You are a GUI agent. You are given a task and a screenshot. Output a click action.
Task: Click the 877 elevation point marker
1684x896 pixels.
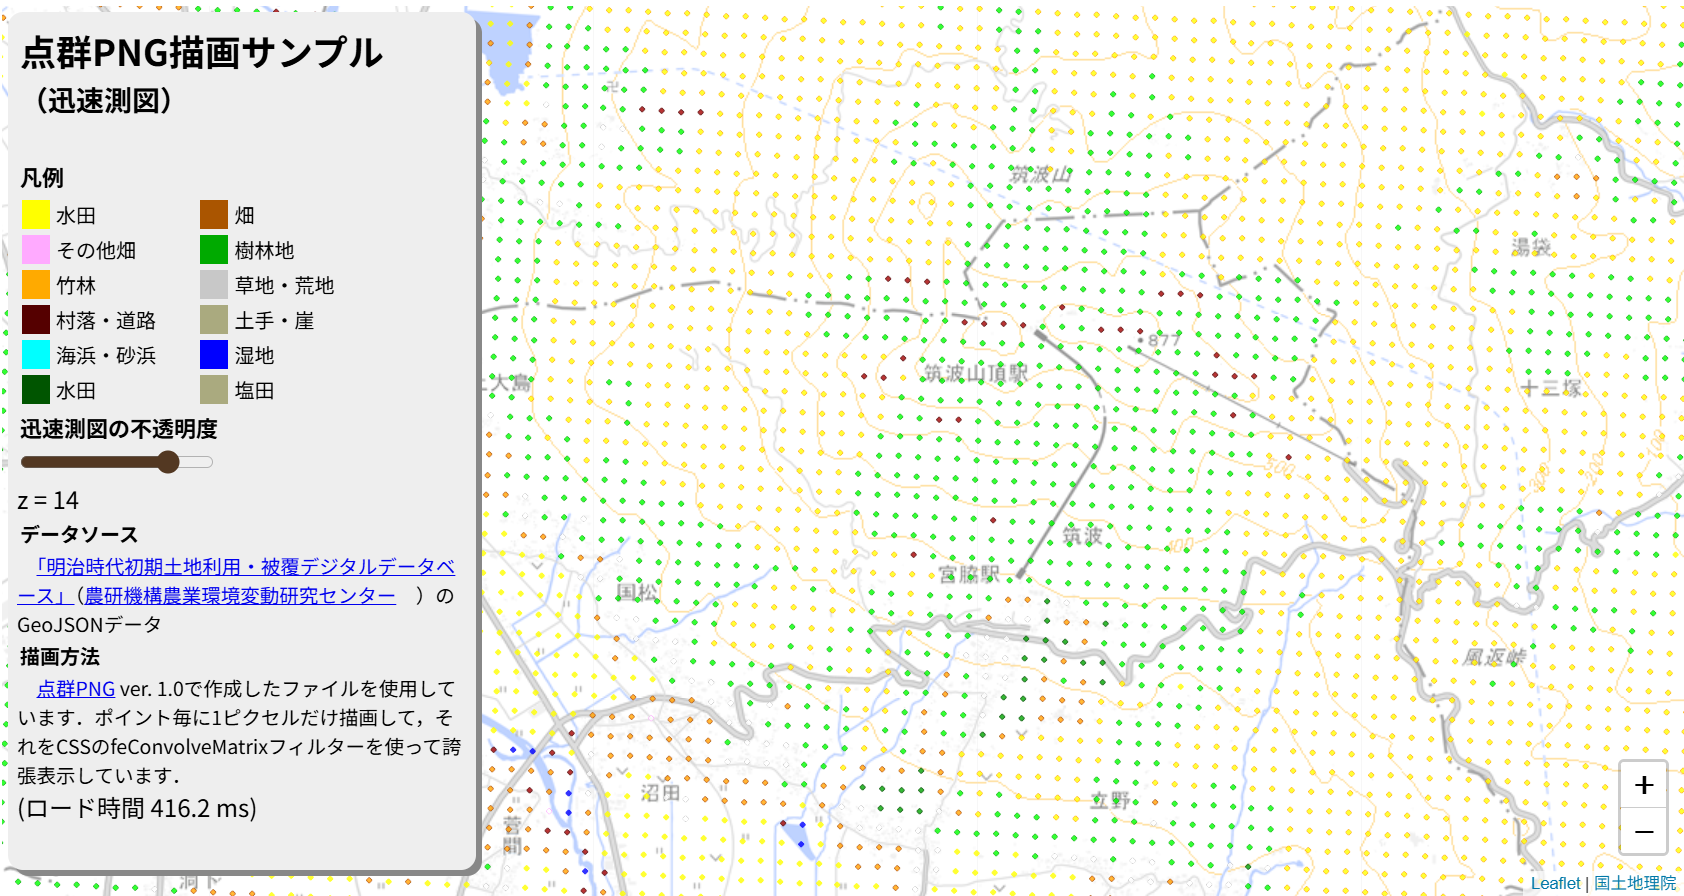coord(1141,340)
